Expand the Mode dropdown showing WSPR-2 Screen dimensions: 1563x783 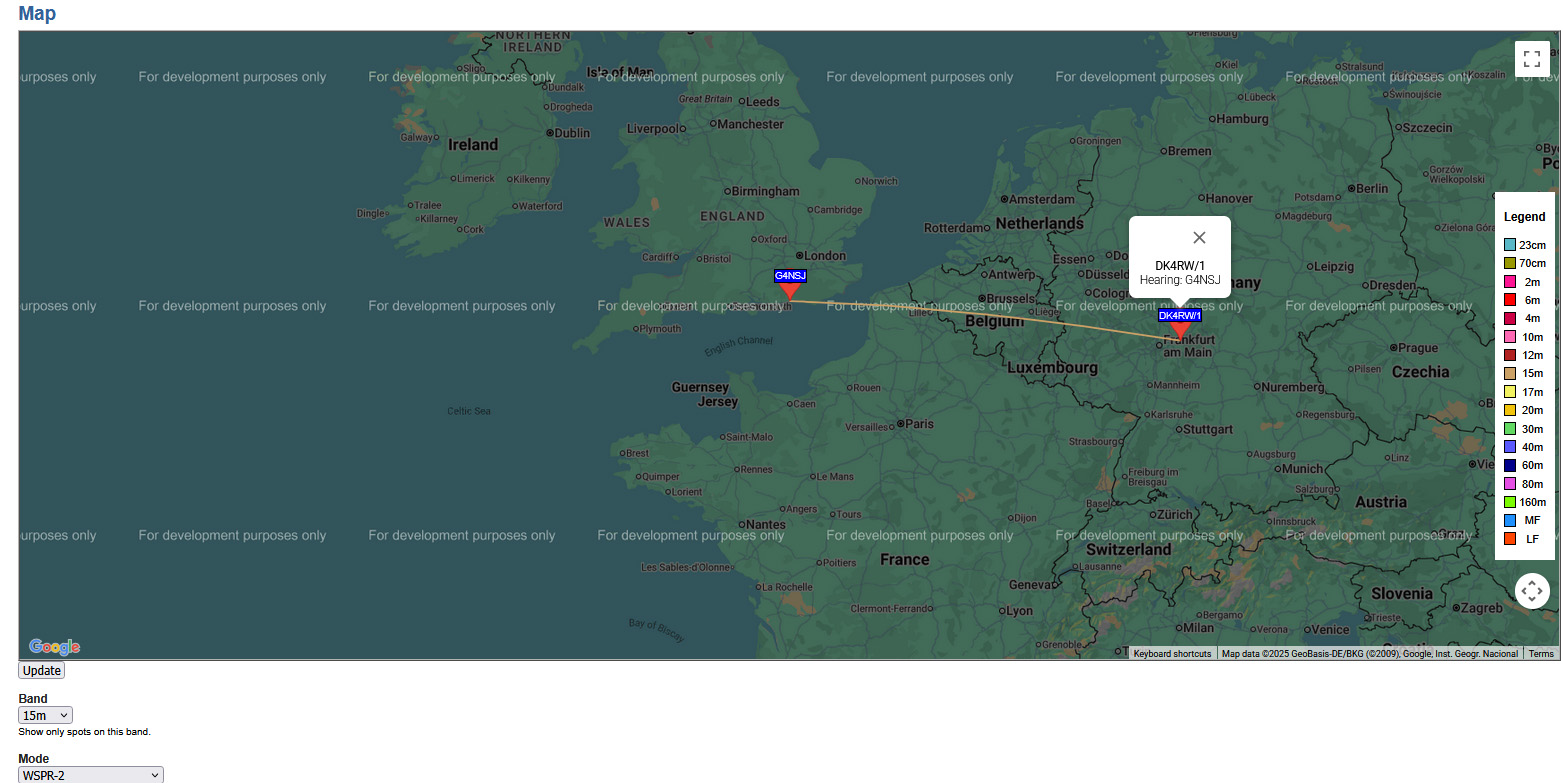[91, 775]
